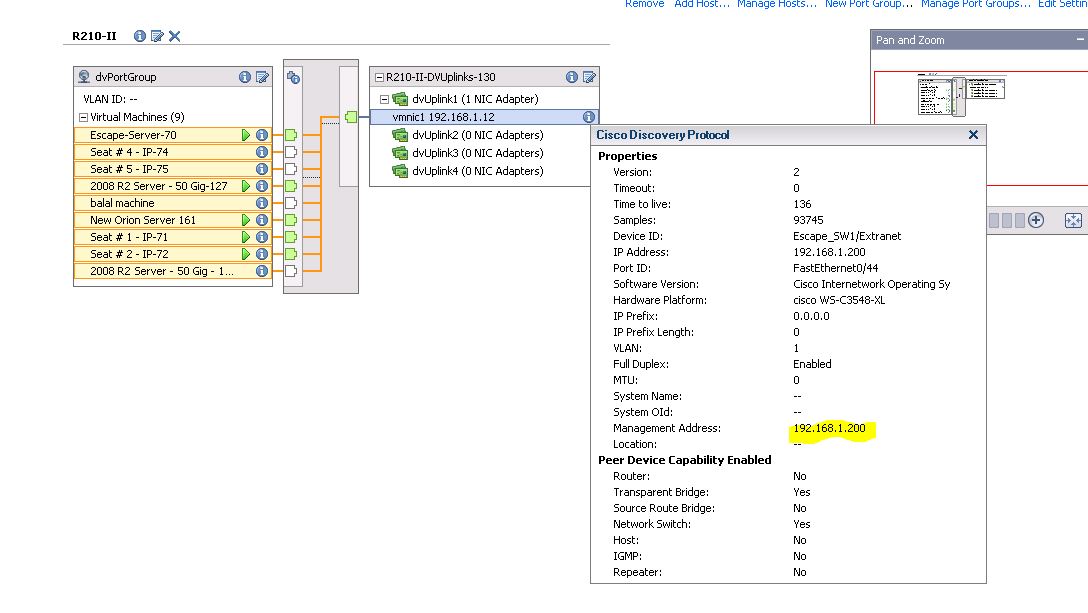This screenshot has width=1088, height=613.
Task: Open info for 2008 R2 Server - 50 Gig-127
Action: point(262,186)
